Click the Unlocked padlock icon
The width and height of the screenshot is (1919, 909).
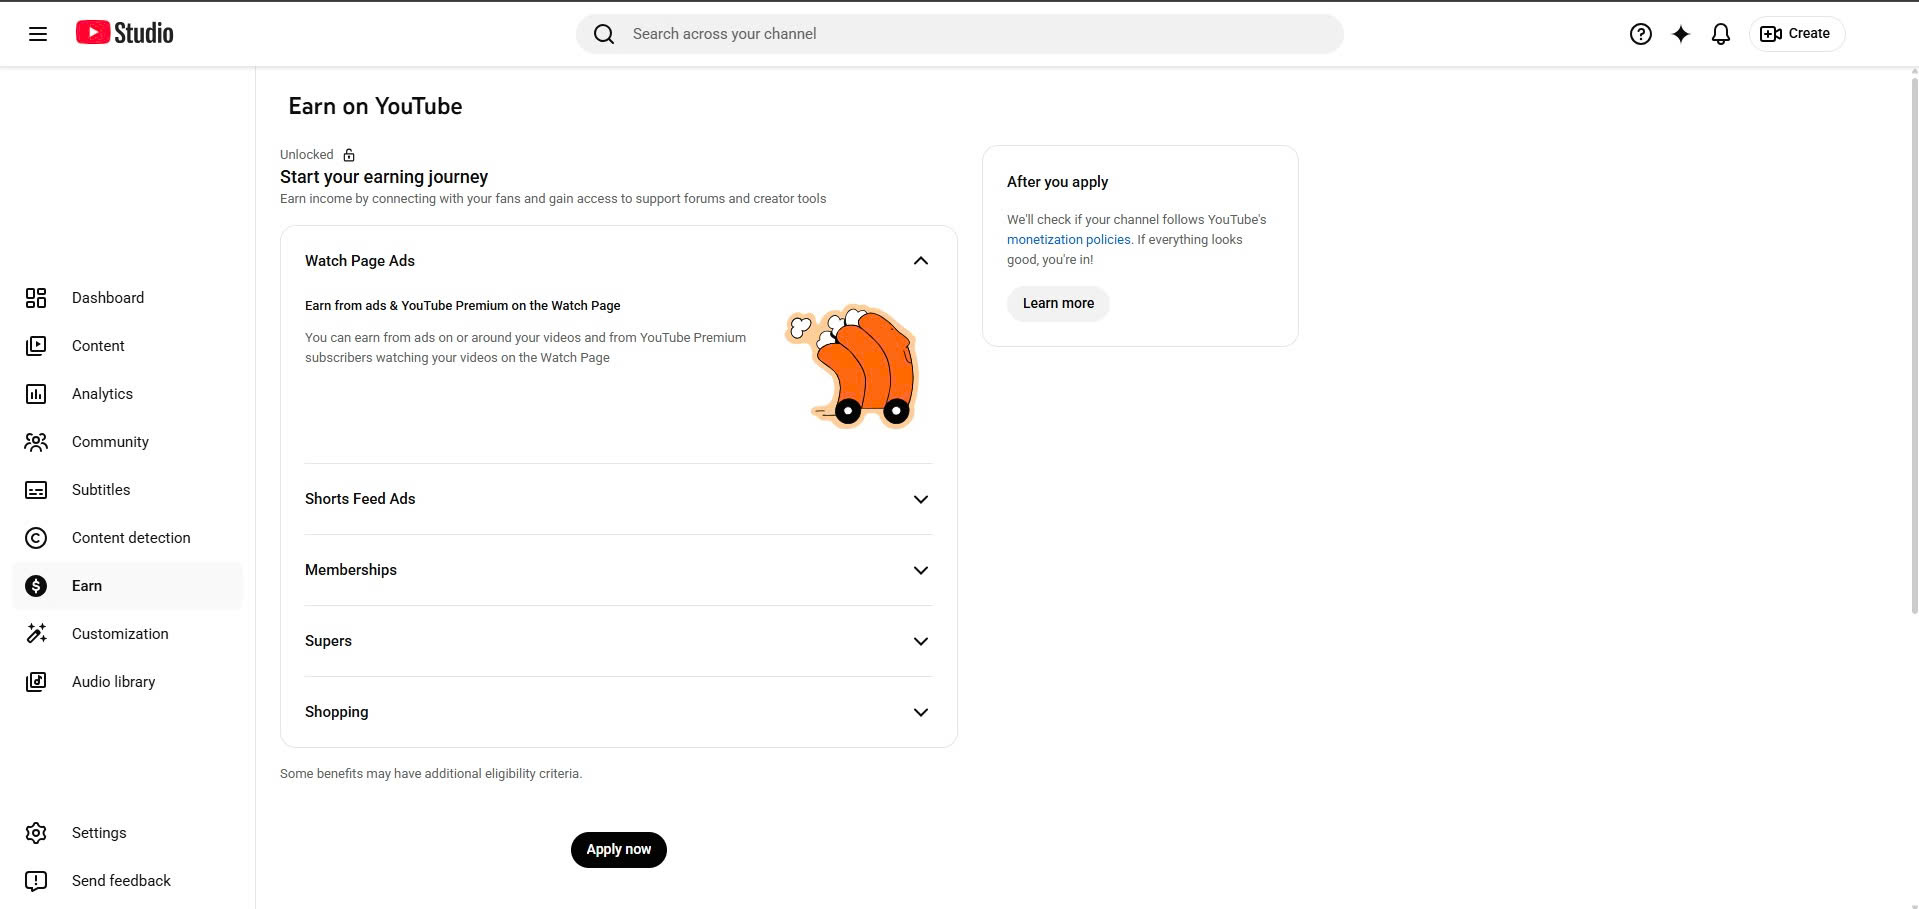(x=349, y=155)
